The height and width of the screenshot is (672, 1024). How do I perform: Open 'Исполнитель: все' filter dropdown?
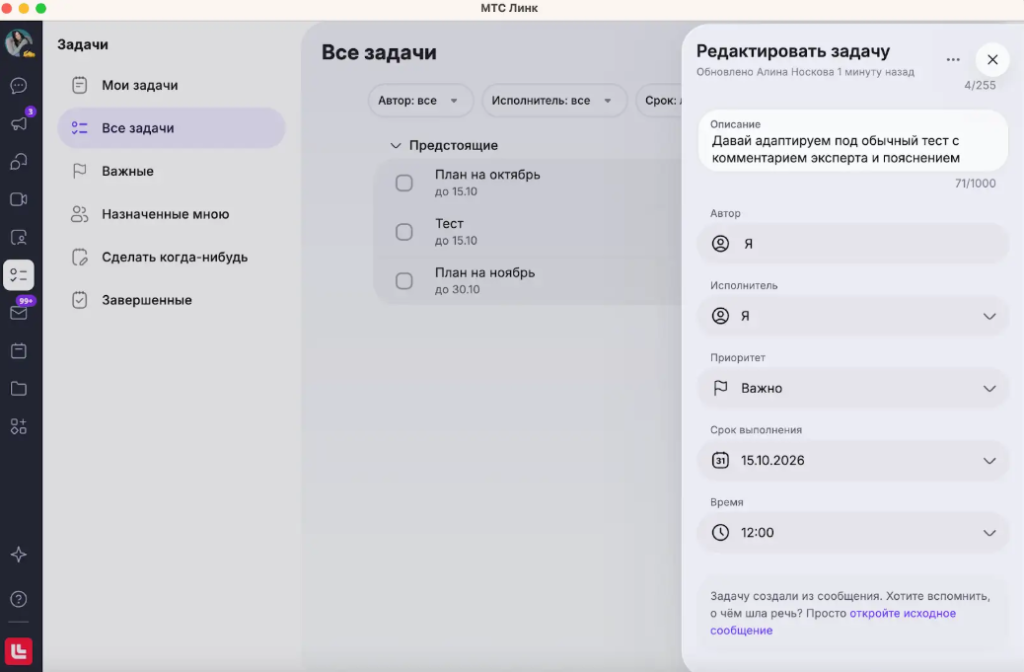554,101
